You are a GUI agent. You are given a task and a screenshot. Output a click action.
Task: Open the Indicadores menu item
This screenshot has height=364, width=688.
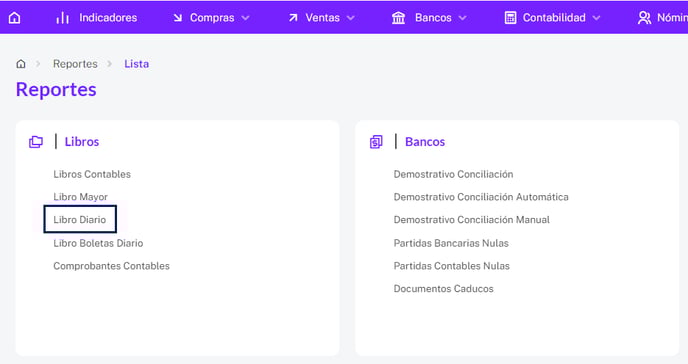108,18
